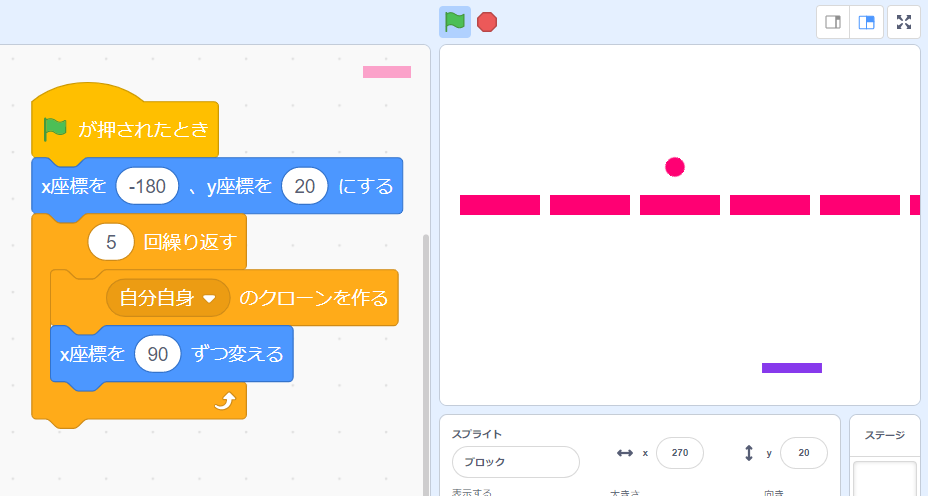Stop the project with red octagon
This screenshot has width=928, height=496.
[x=486, y=22]
